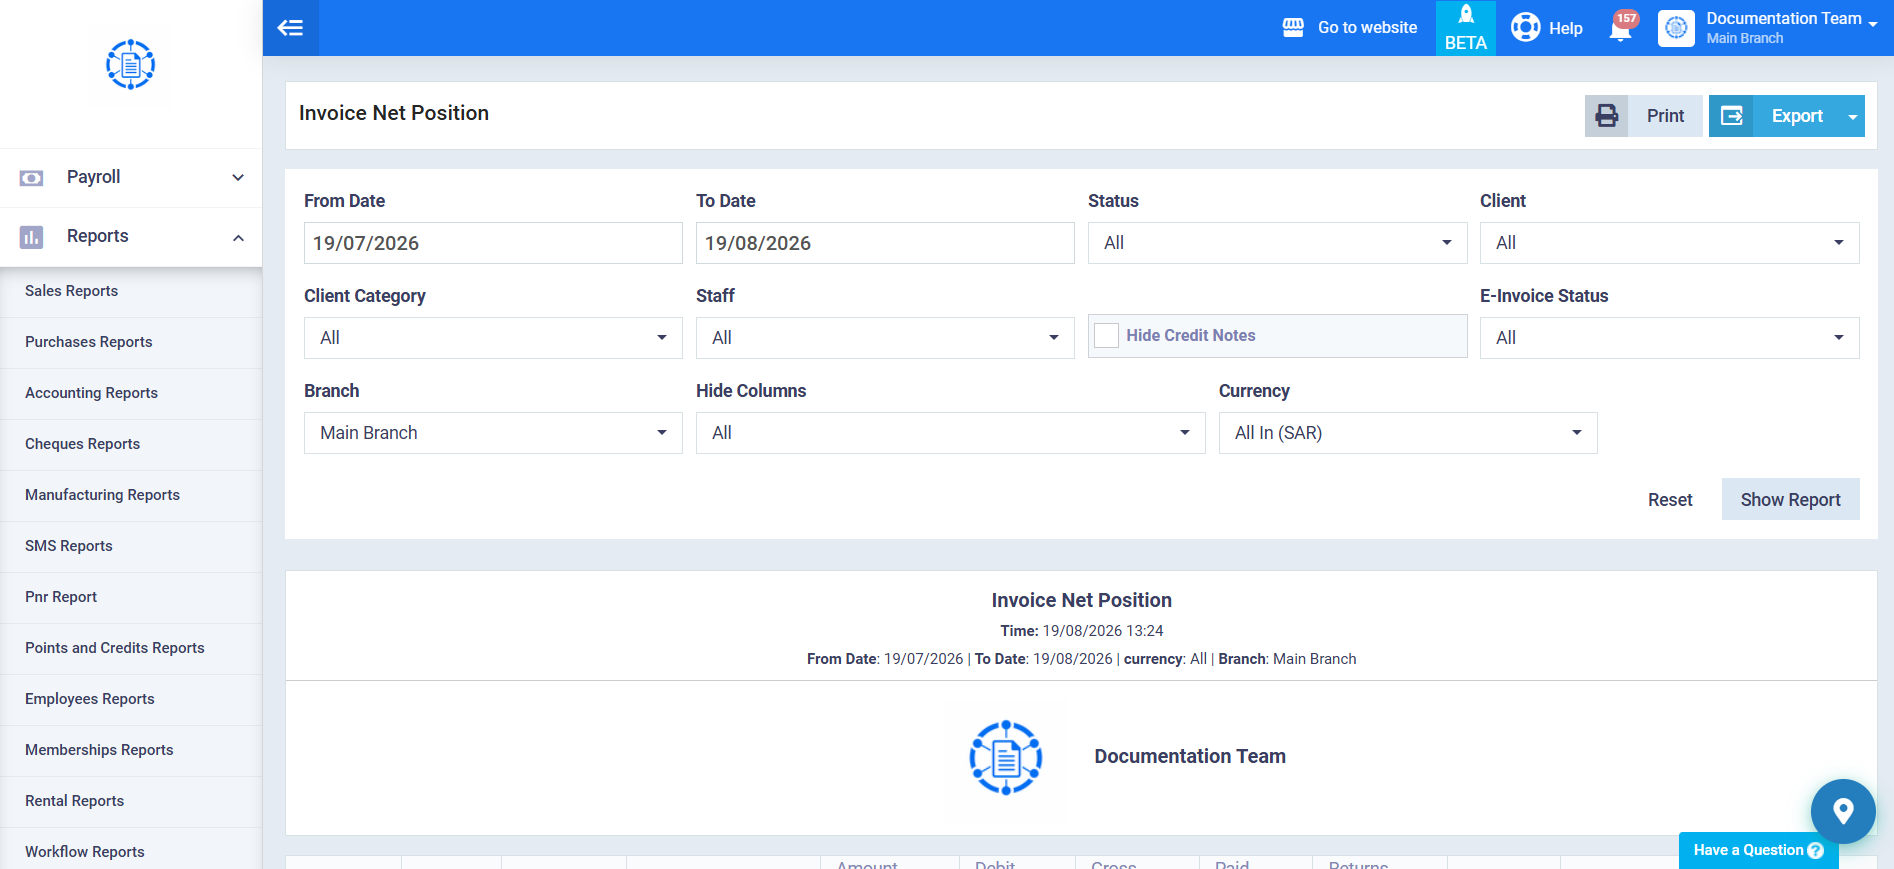The image size is (1894, 869).
Task: Click the Reports bar chart icon
Action: 31,237
